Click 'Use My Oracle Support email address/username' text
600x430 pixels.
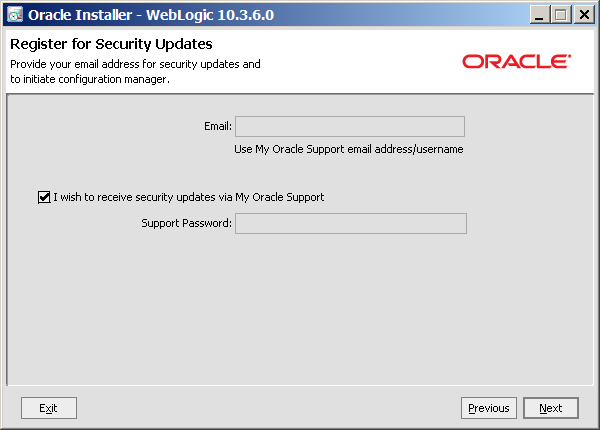[349, 149]
